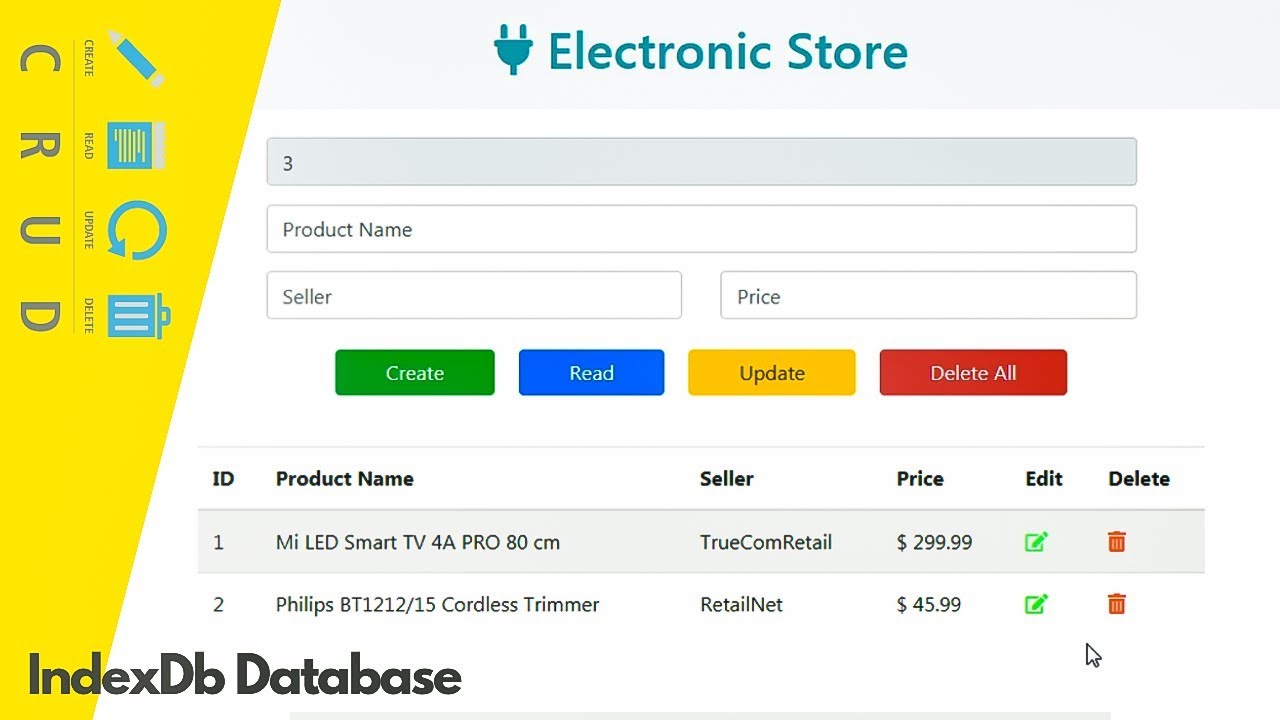Click the plug icon beside Electronic Store
Image resolution: width=1280 pixels, height=720 pixels.
(513, 50)
